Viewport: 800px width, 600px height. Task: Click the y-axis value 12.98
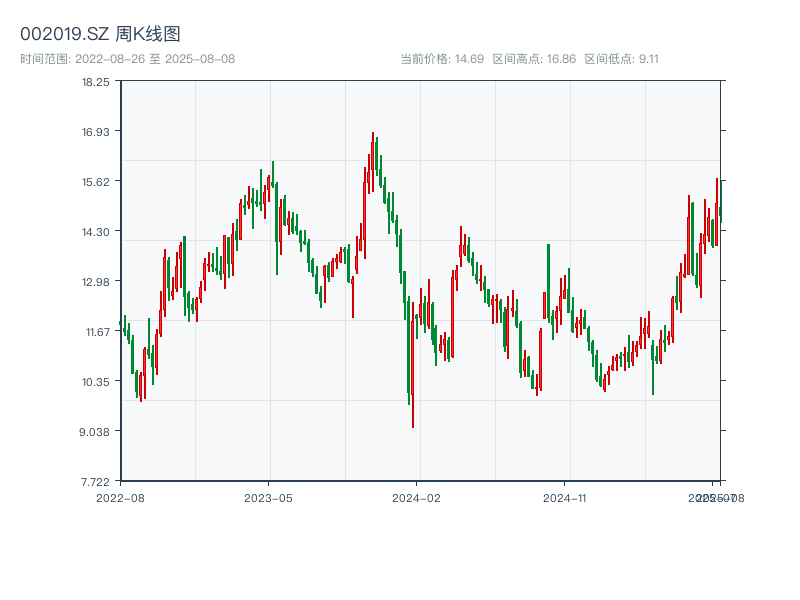coord(96,282)
